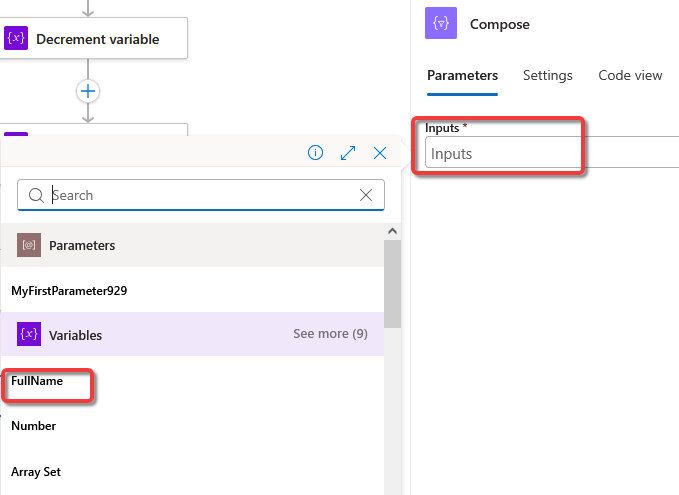Click the Compose action icon
679x495 pixels.
pyautogui.click(x=441, y=23)
